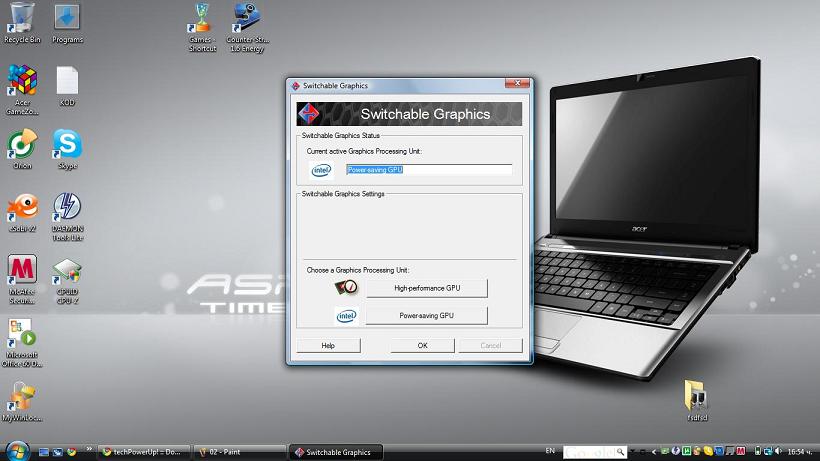Viewport: 820px width, 461px height.
Task: Click the Switch Between Windows quick launch icon
Action: click(x=58, y=452)
